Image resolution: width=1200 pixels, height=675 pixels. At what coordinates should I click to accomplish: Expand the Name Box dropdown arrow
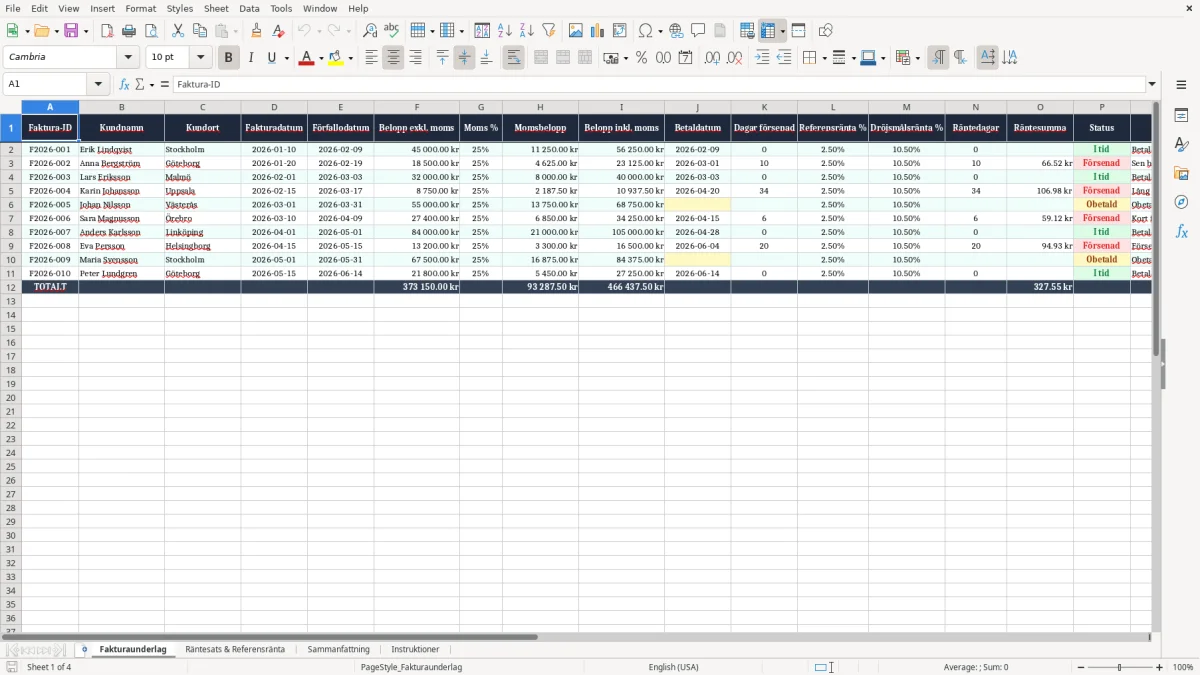click(x=98, y=84)
